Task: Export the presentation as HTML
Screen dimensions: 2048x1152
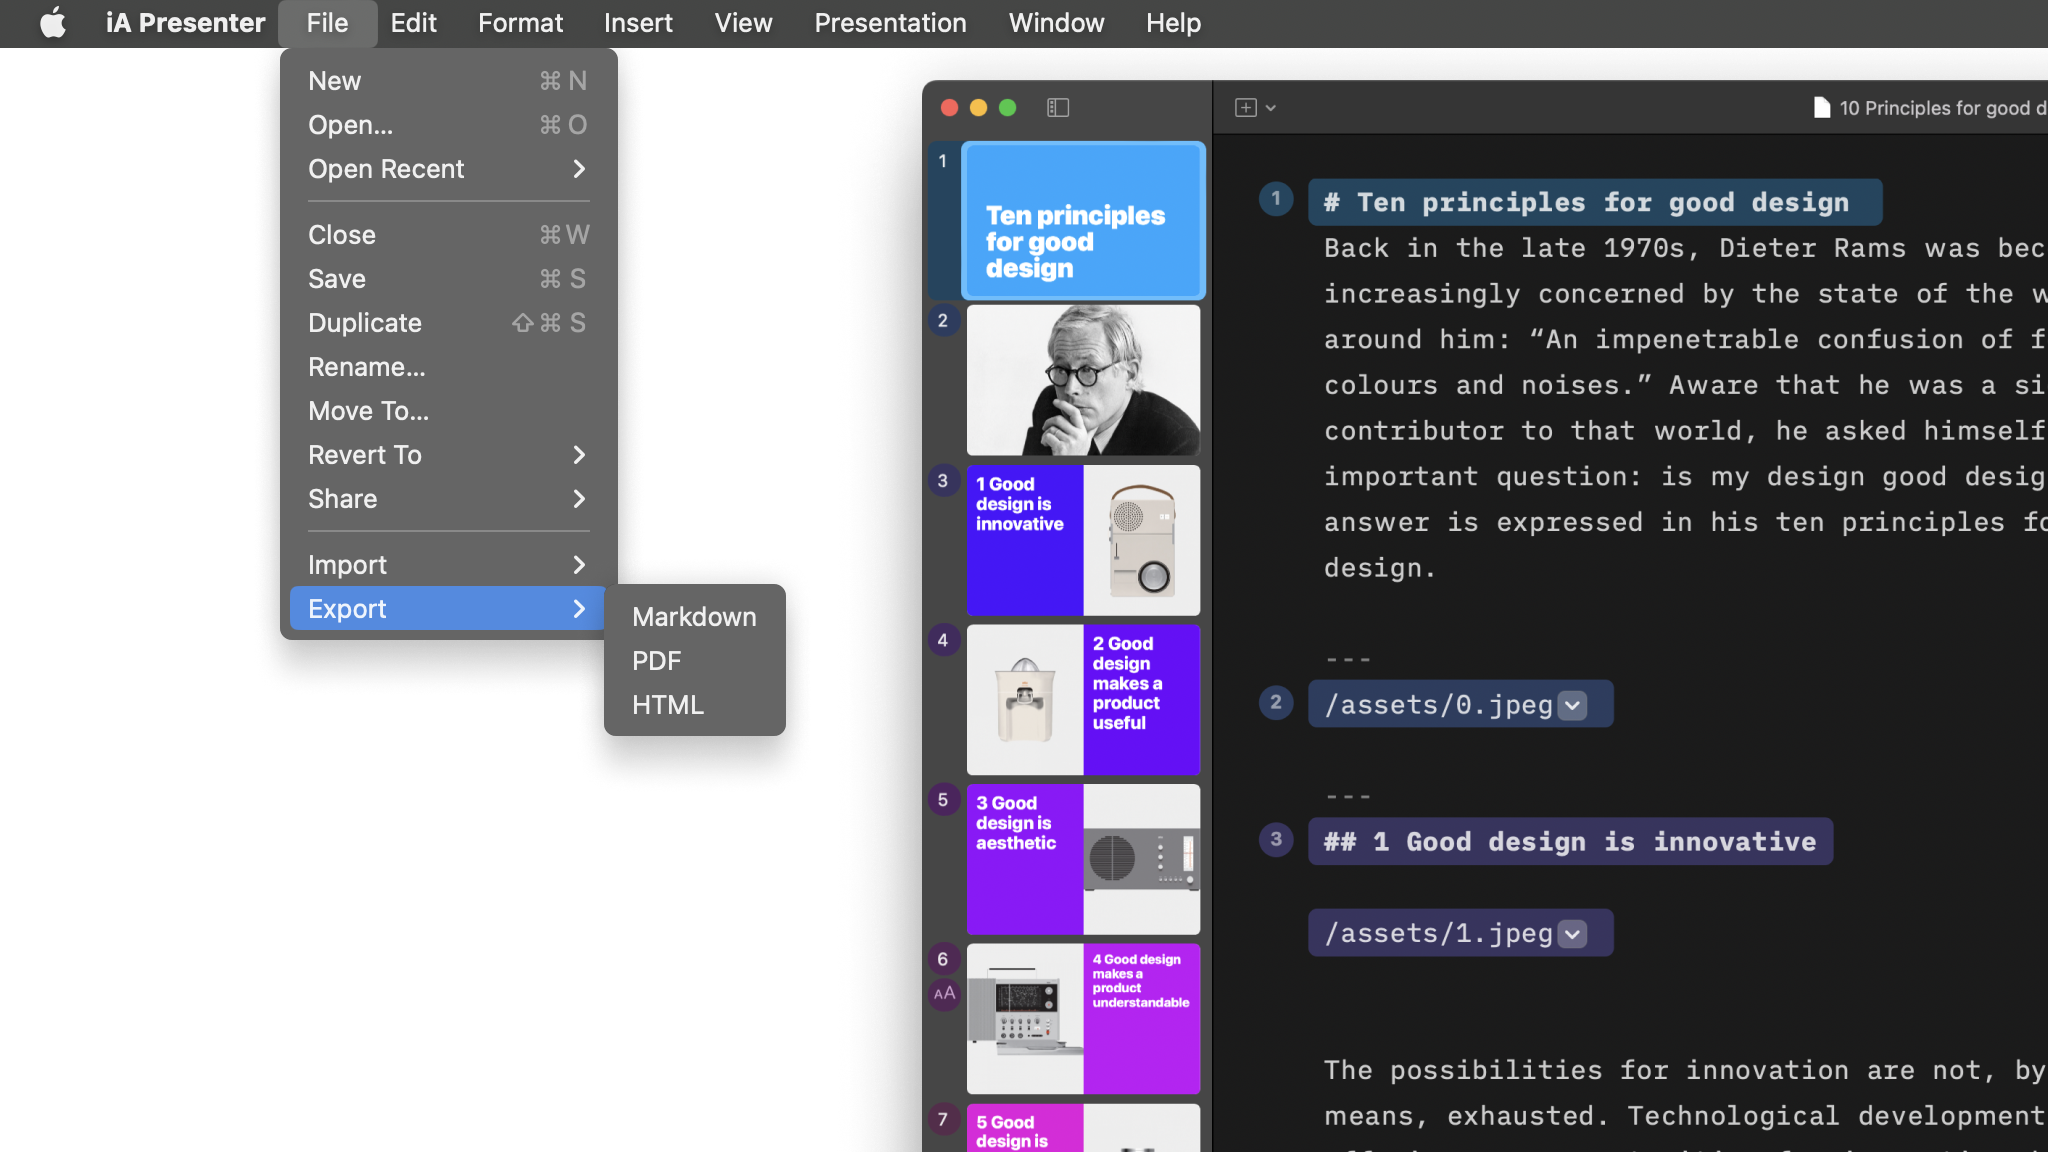Action: pyautogui.click(x=694, y=705)
